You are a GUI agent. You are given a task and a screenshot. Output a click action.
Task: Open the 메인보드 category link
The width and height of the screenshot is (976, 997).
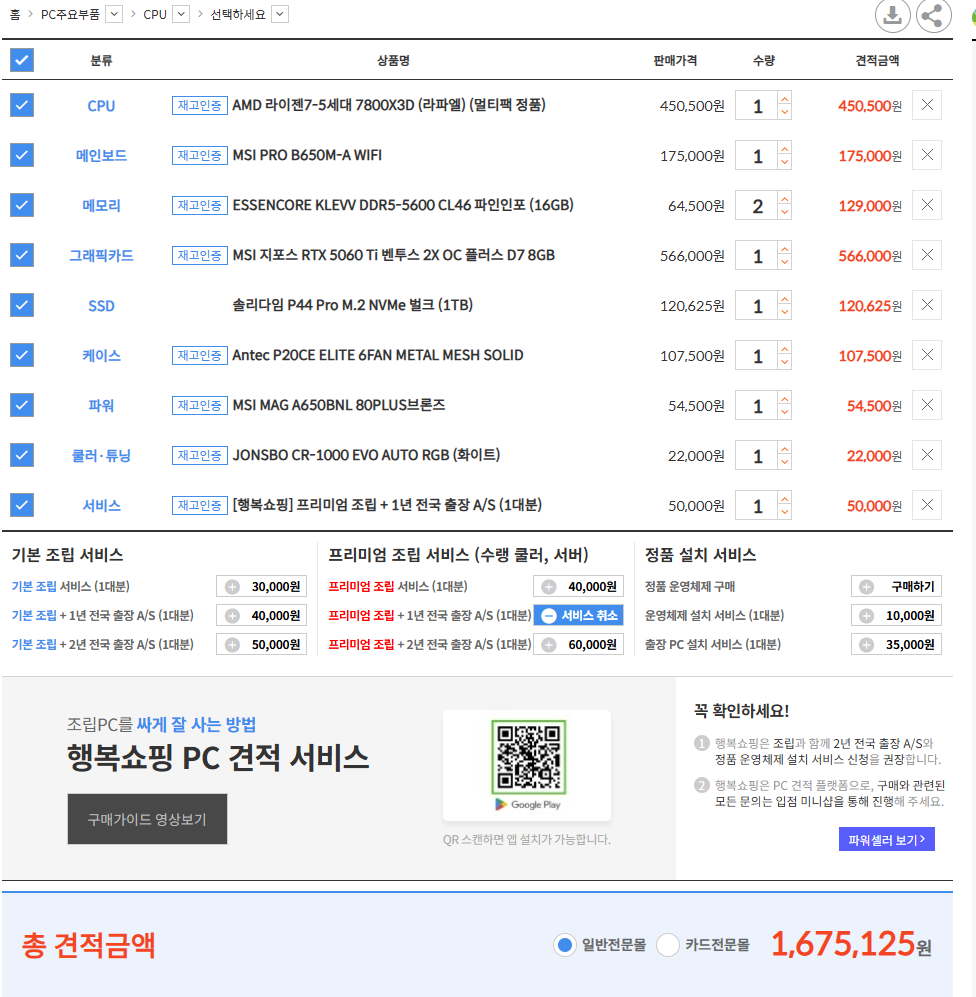(x=101, y=156)
